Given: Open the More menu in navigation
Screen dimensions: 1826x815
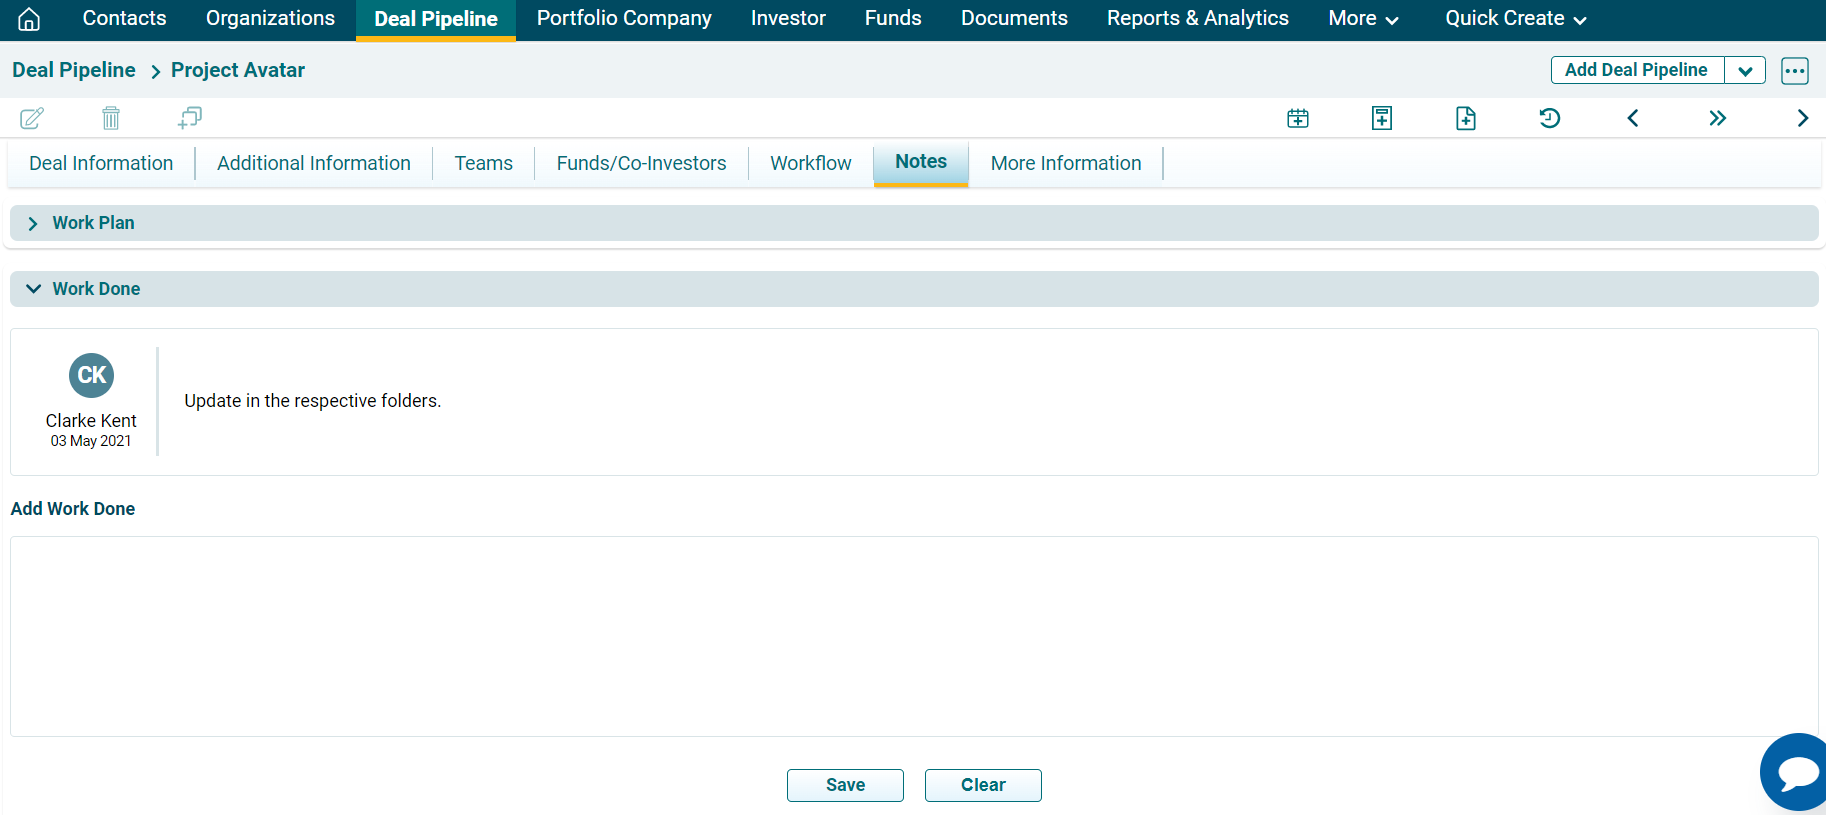Looking at the screenshot, I should pyautogui.click(x=1362, y=19).
